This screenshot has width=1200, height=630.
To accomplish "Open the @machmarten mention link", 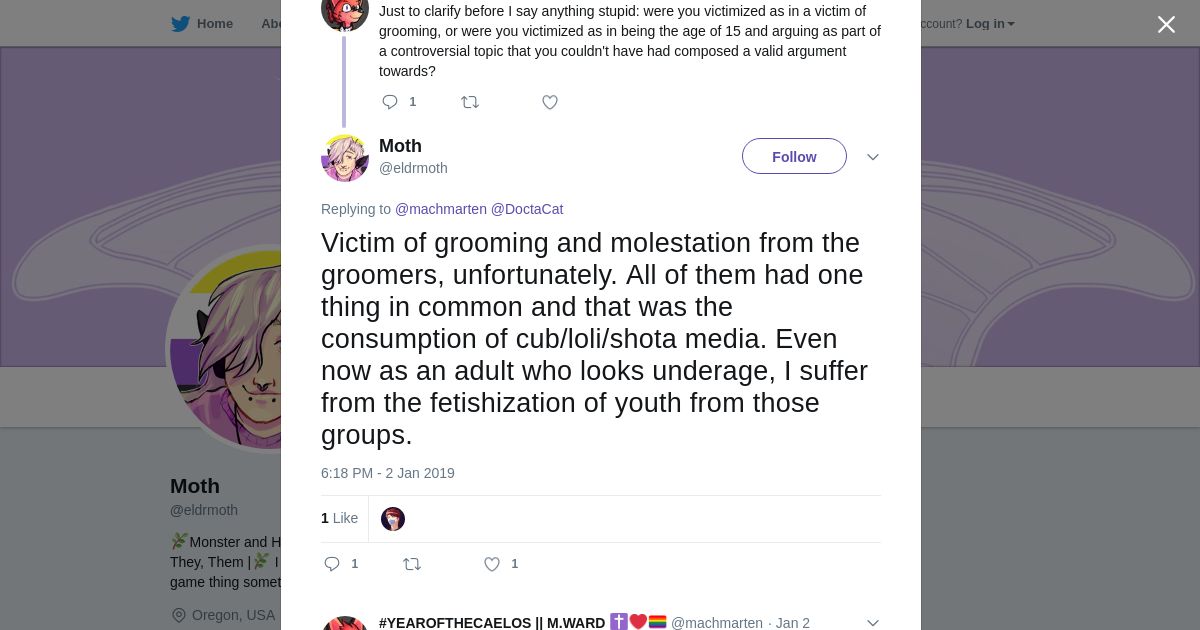I will click(x=440, y=209).
